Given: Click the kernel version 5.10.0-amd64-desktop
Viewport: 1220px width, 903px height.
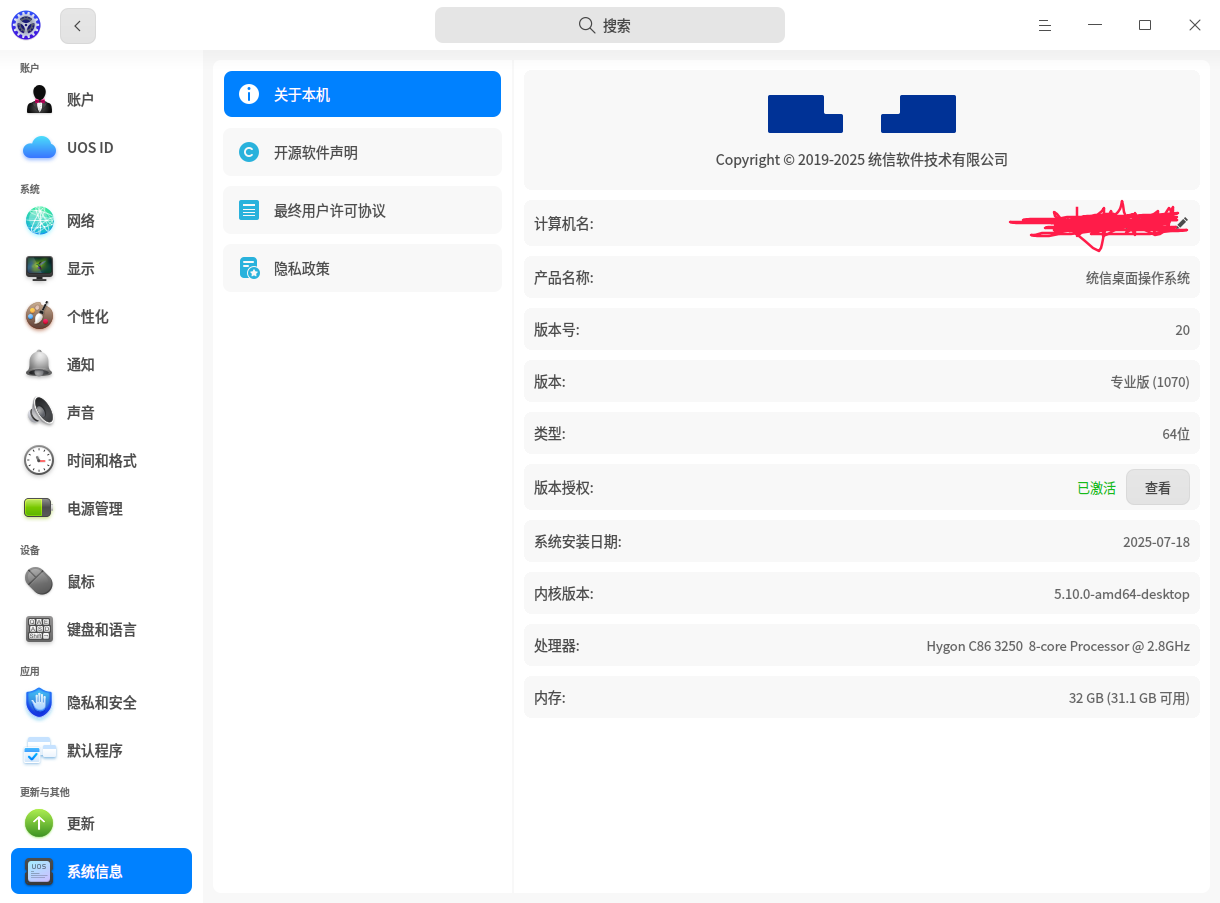Looking at the screenshot, I should [x=1122, y=594].
